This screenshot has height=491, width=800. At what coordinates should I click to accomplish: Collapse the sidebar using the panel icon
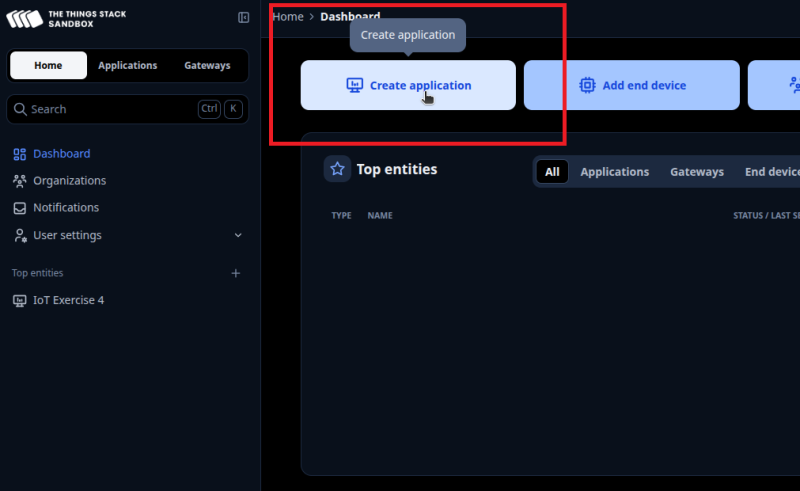[243, 17]
